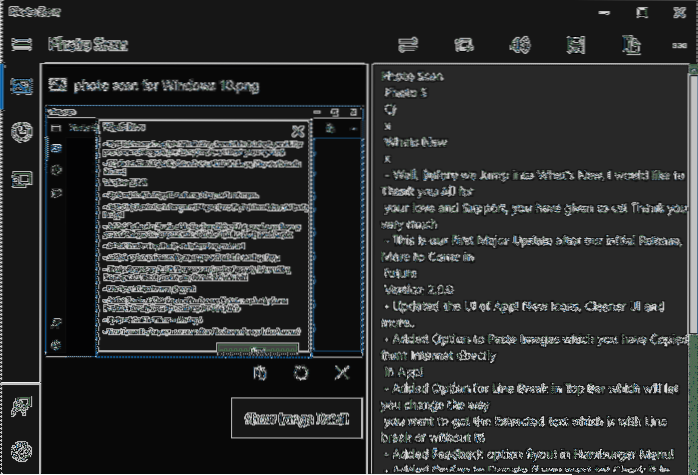Click the round second icon in left sidebar
The width and height of the screenshot is (698, 475).
click(20, 133)
